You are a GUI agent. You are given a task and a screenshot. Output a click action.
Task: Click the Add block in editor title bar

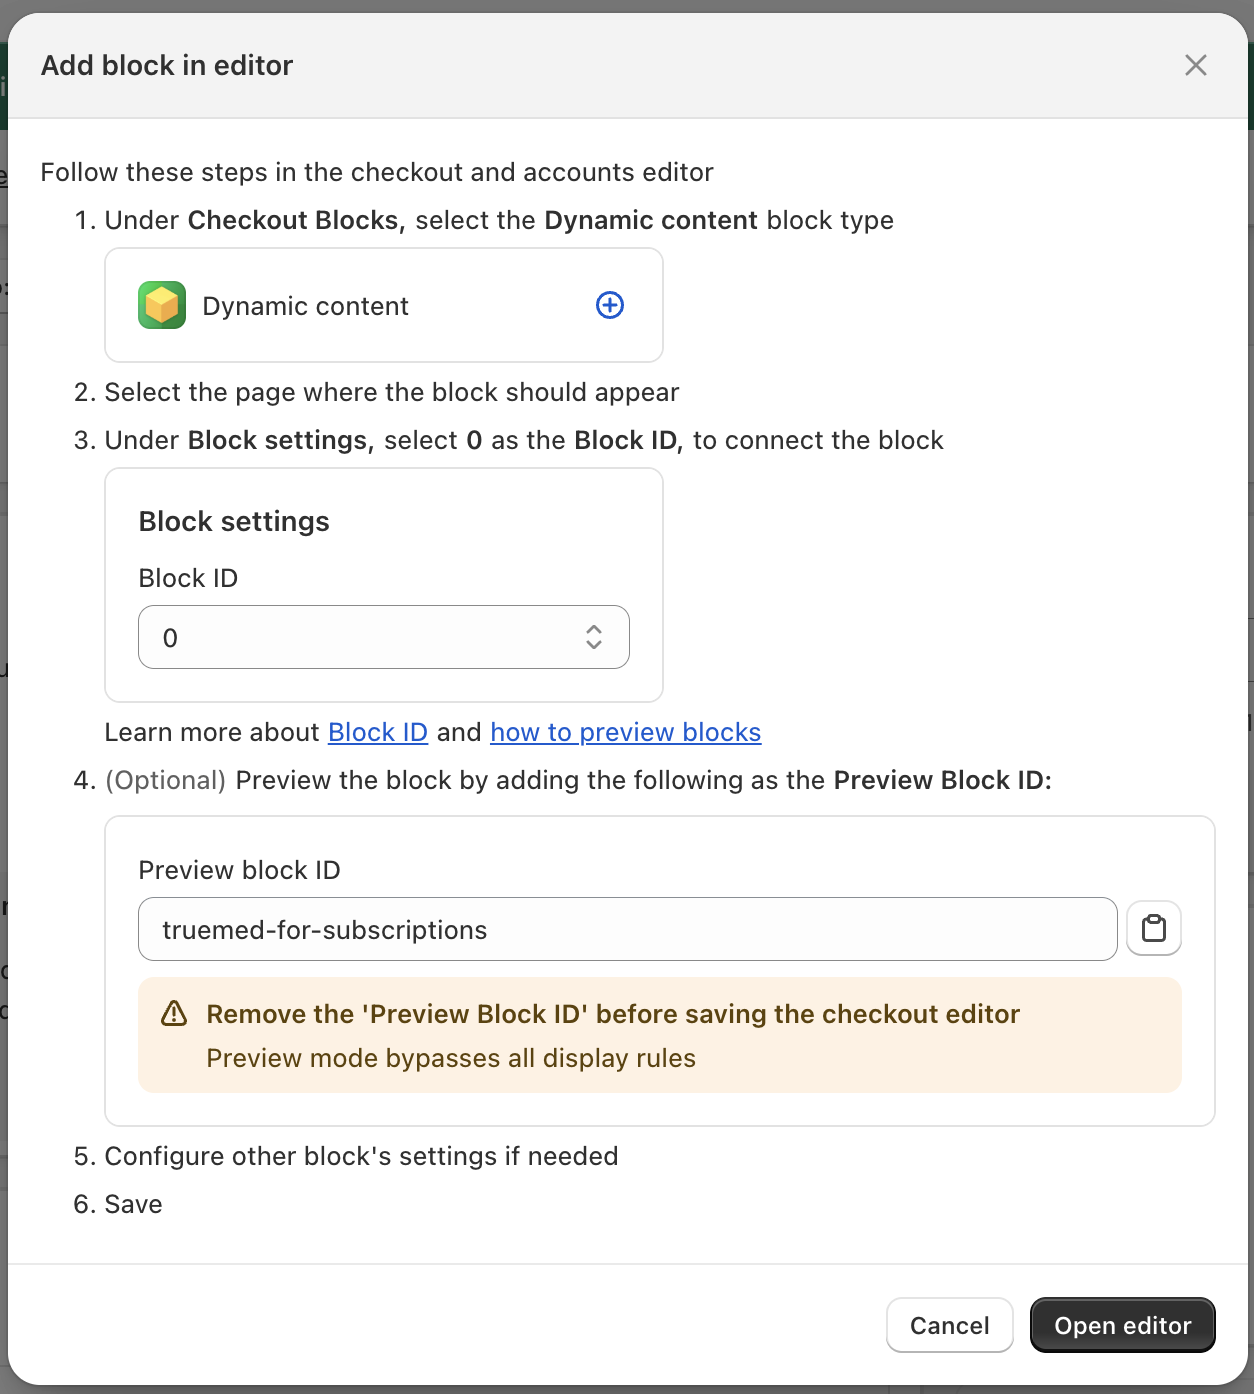[x=166, y=65]
